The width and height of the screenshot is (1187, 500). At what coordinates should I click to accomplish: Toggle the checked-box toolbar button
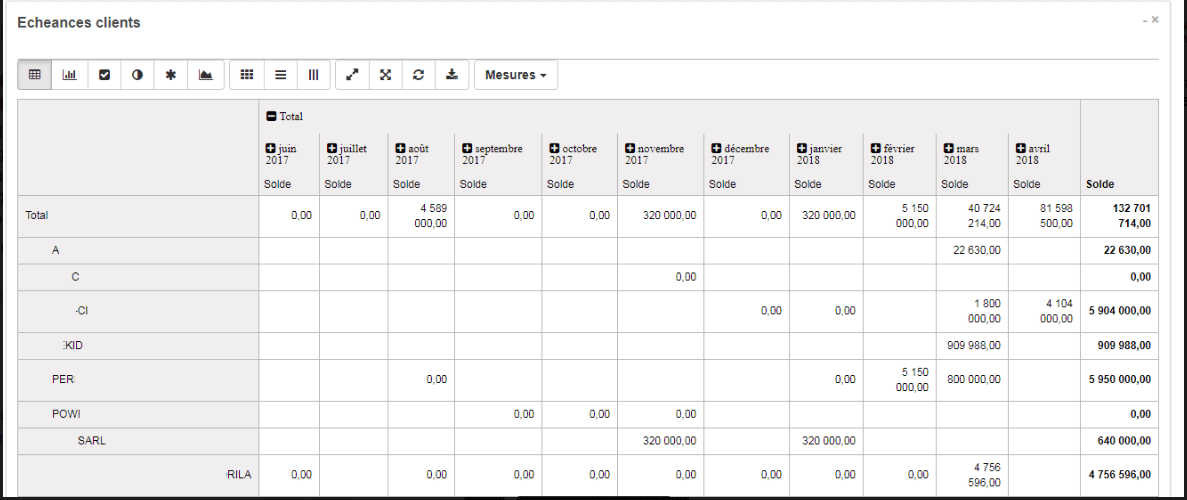point(104,75)
